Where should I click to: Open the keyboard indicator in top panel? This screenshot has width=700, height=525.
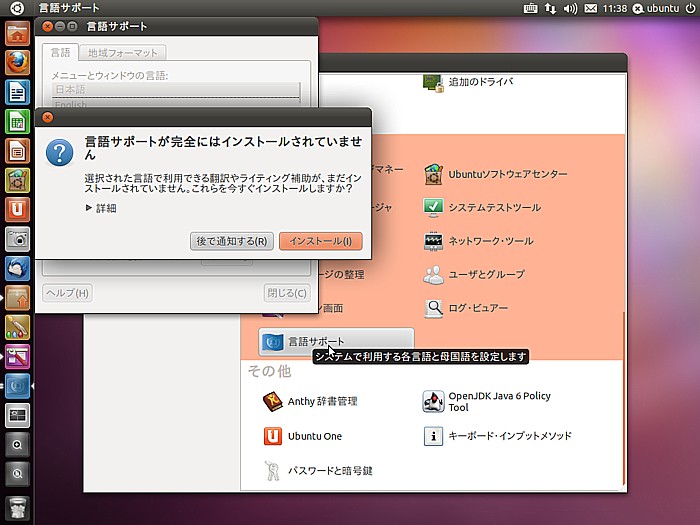coord(530,8)
